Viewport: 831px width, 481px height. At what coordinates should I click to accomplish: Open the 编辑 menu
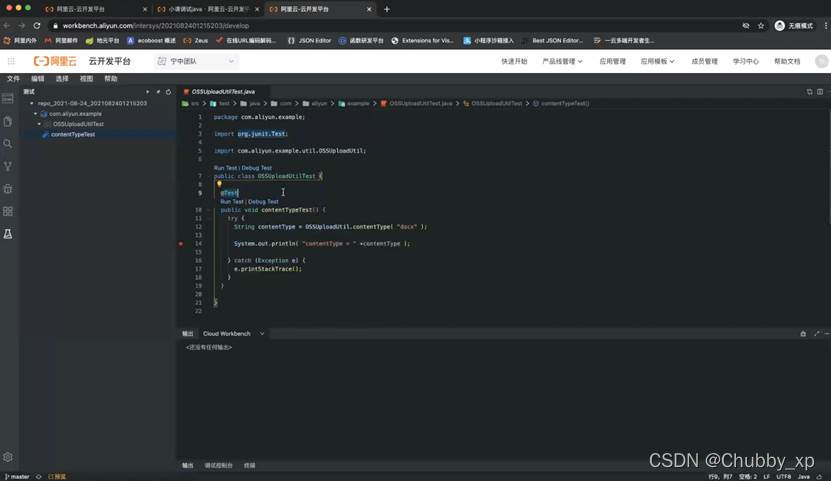click(38, 78)
